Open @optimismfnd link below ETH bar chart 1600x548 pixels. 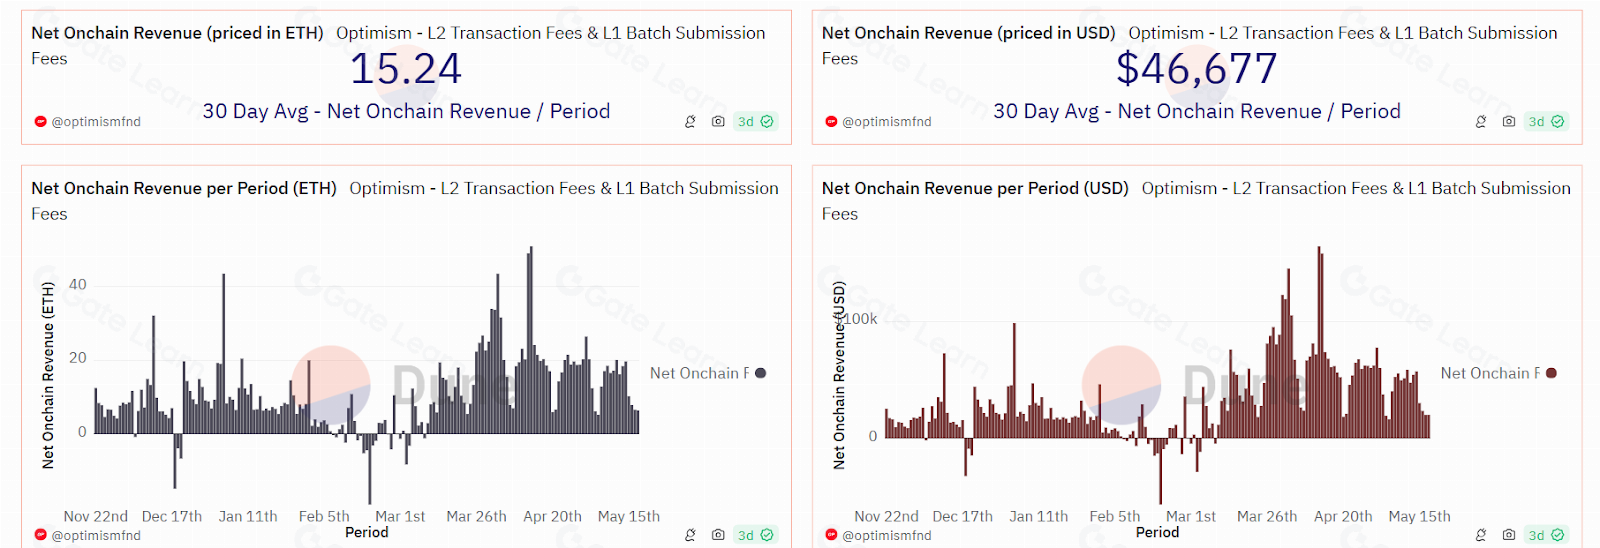[95, 536]
